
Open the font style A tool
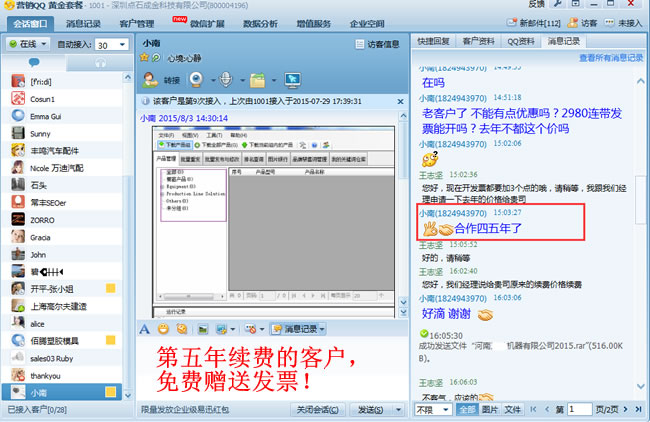point(144,329)
